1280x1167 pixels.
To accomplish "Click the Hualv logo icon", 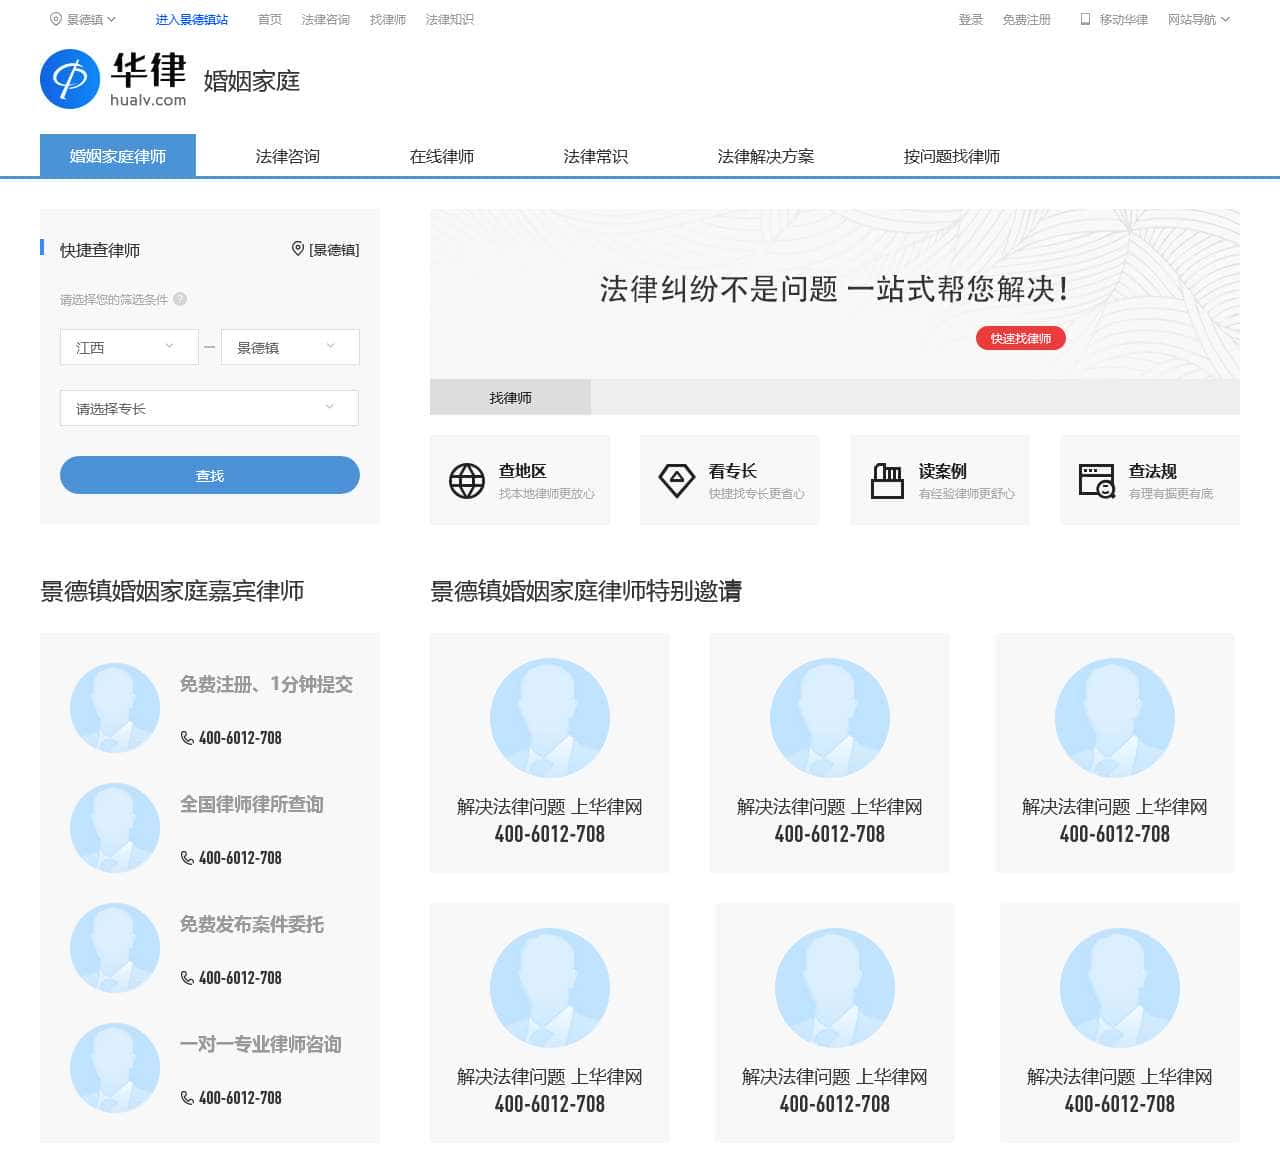I will tap(70, 79).
